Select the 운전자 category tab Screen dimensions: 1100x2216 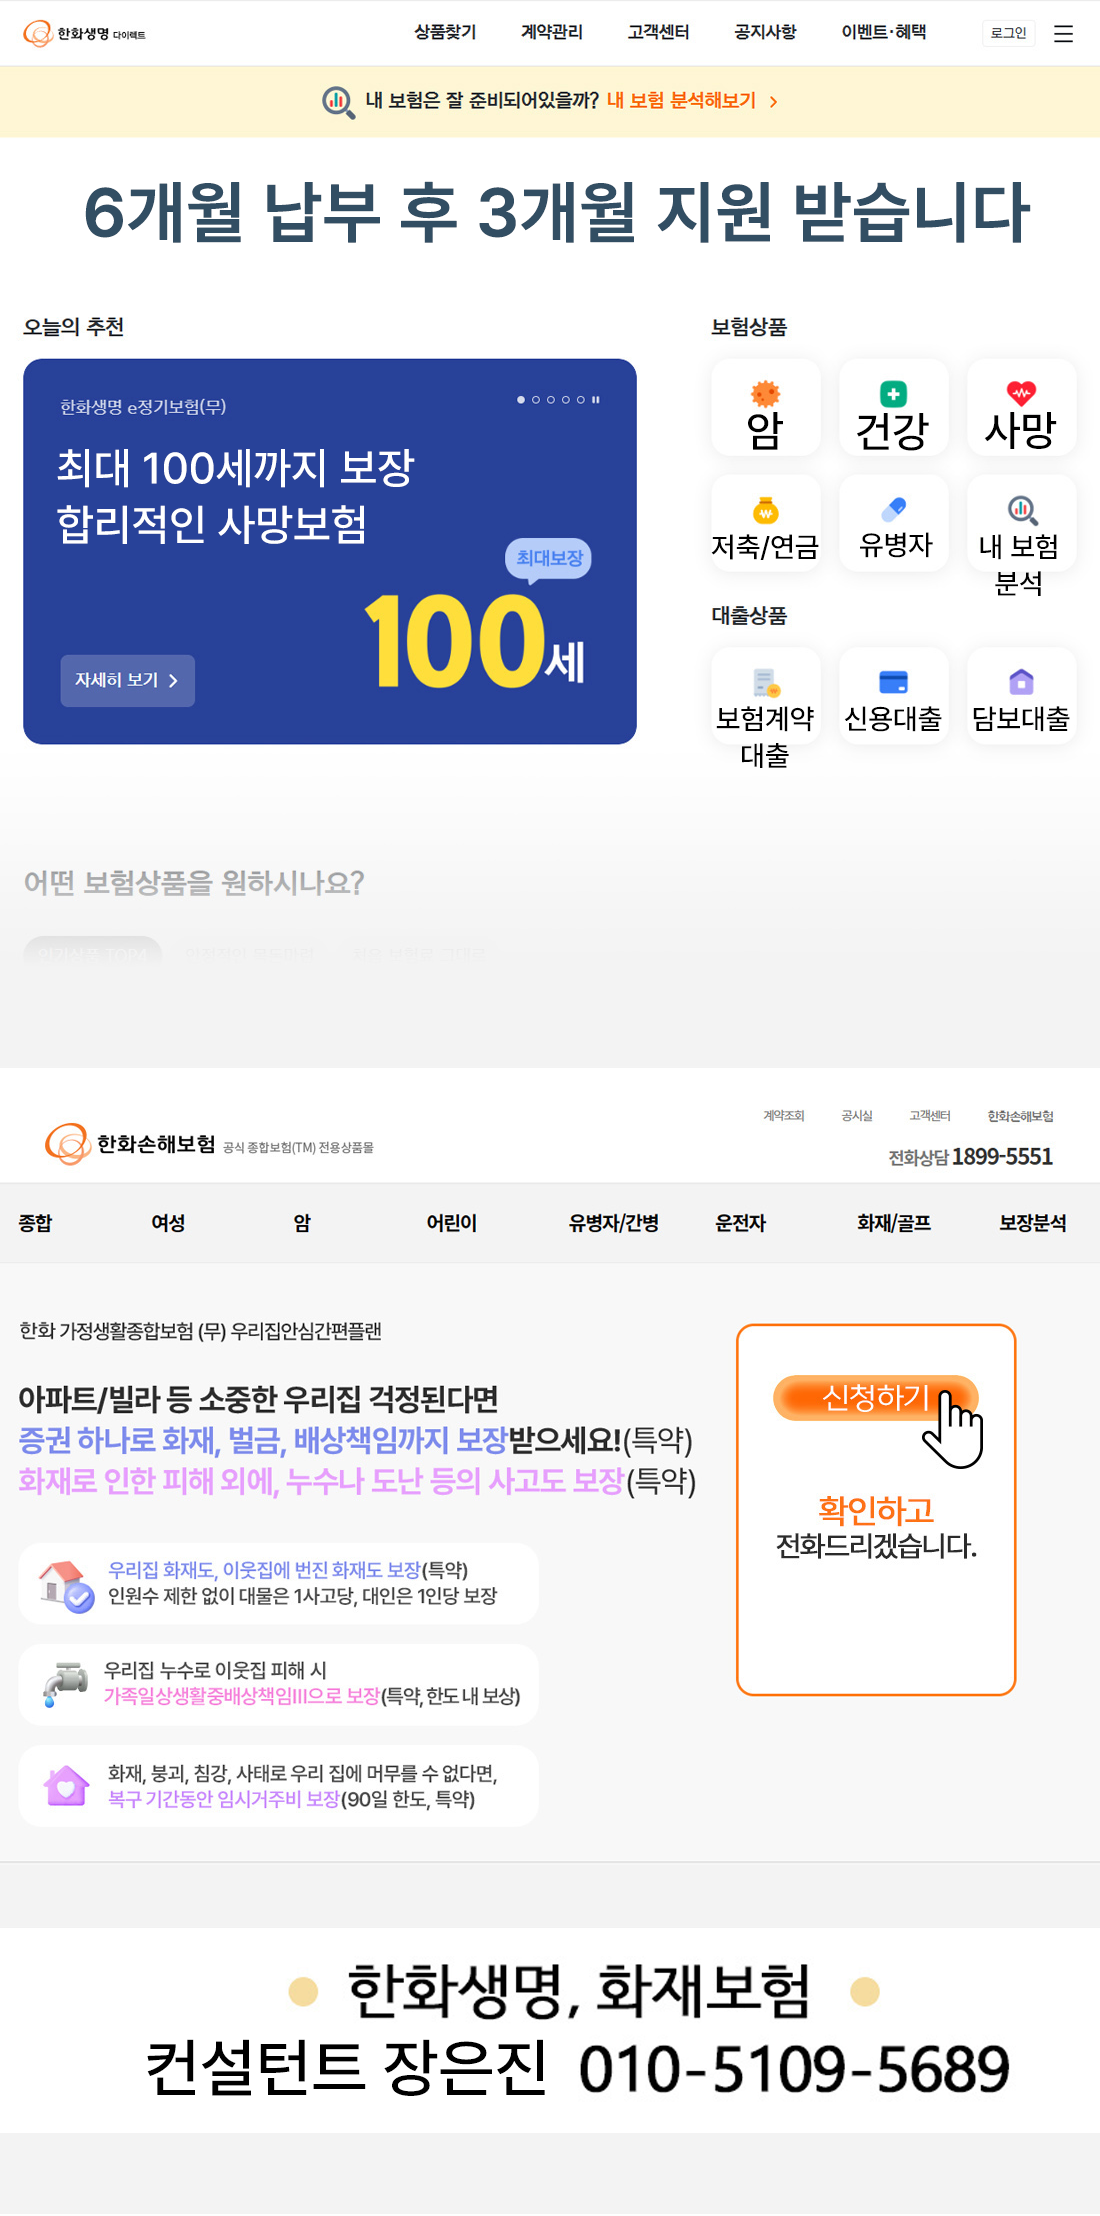(x=741, y=1223)
